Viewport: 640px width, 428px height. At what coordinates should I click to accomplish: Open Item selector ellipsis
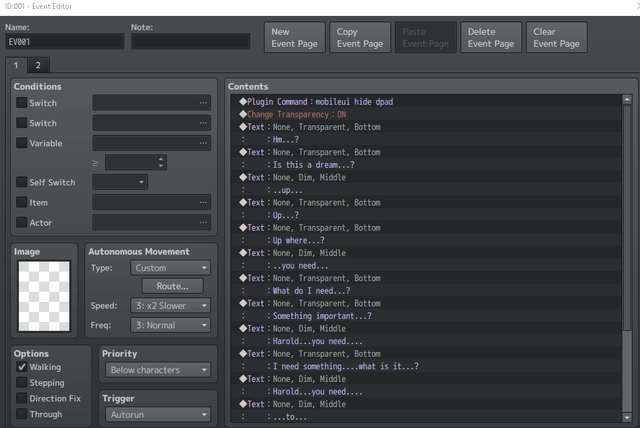tap(203, 202)
